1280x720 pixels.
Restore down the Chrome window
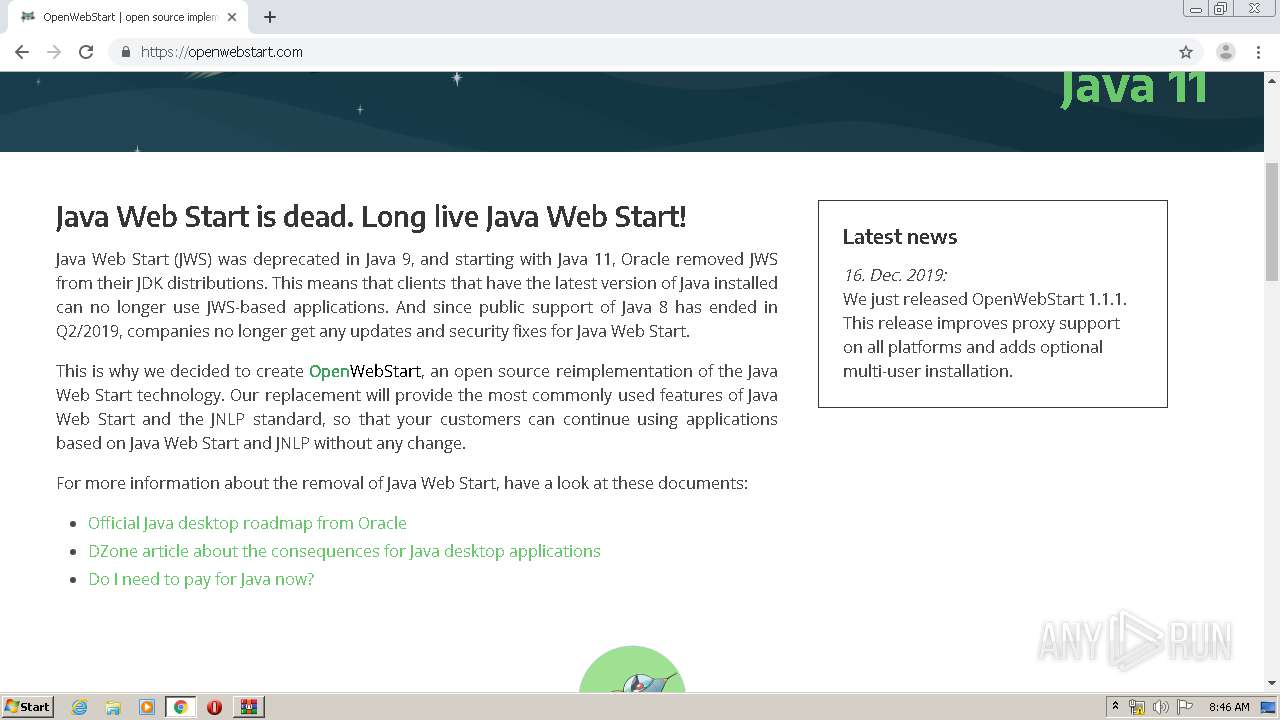point(1221,9)
